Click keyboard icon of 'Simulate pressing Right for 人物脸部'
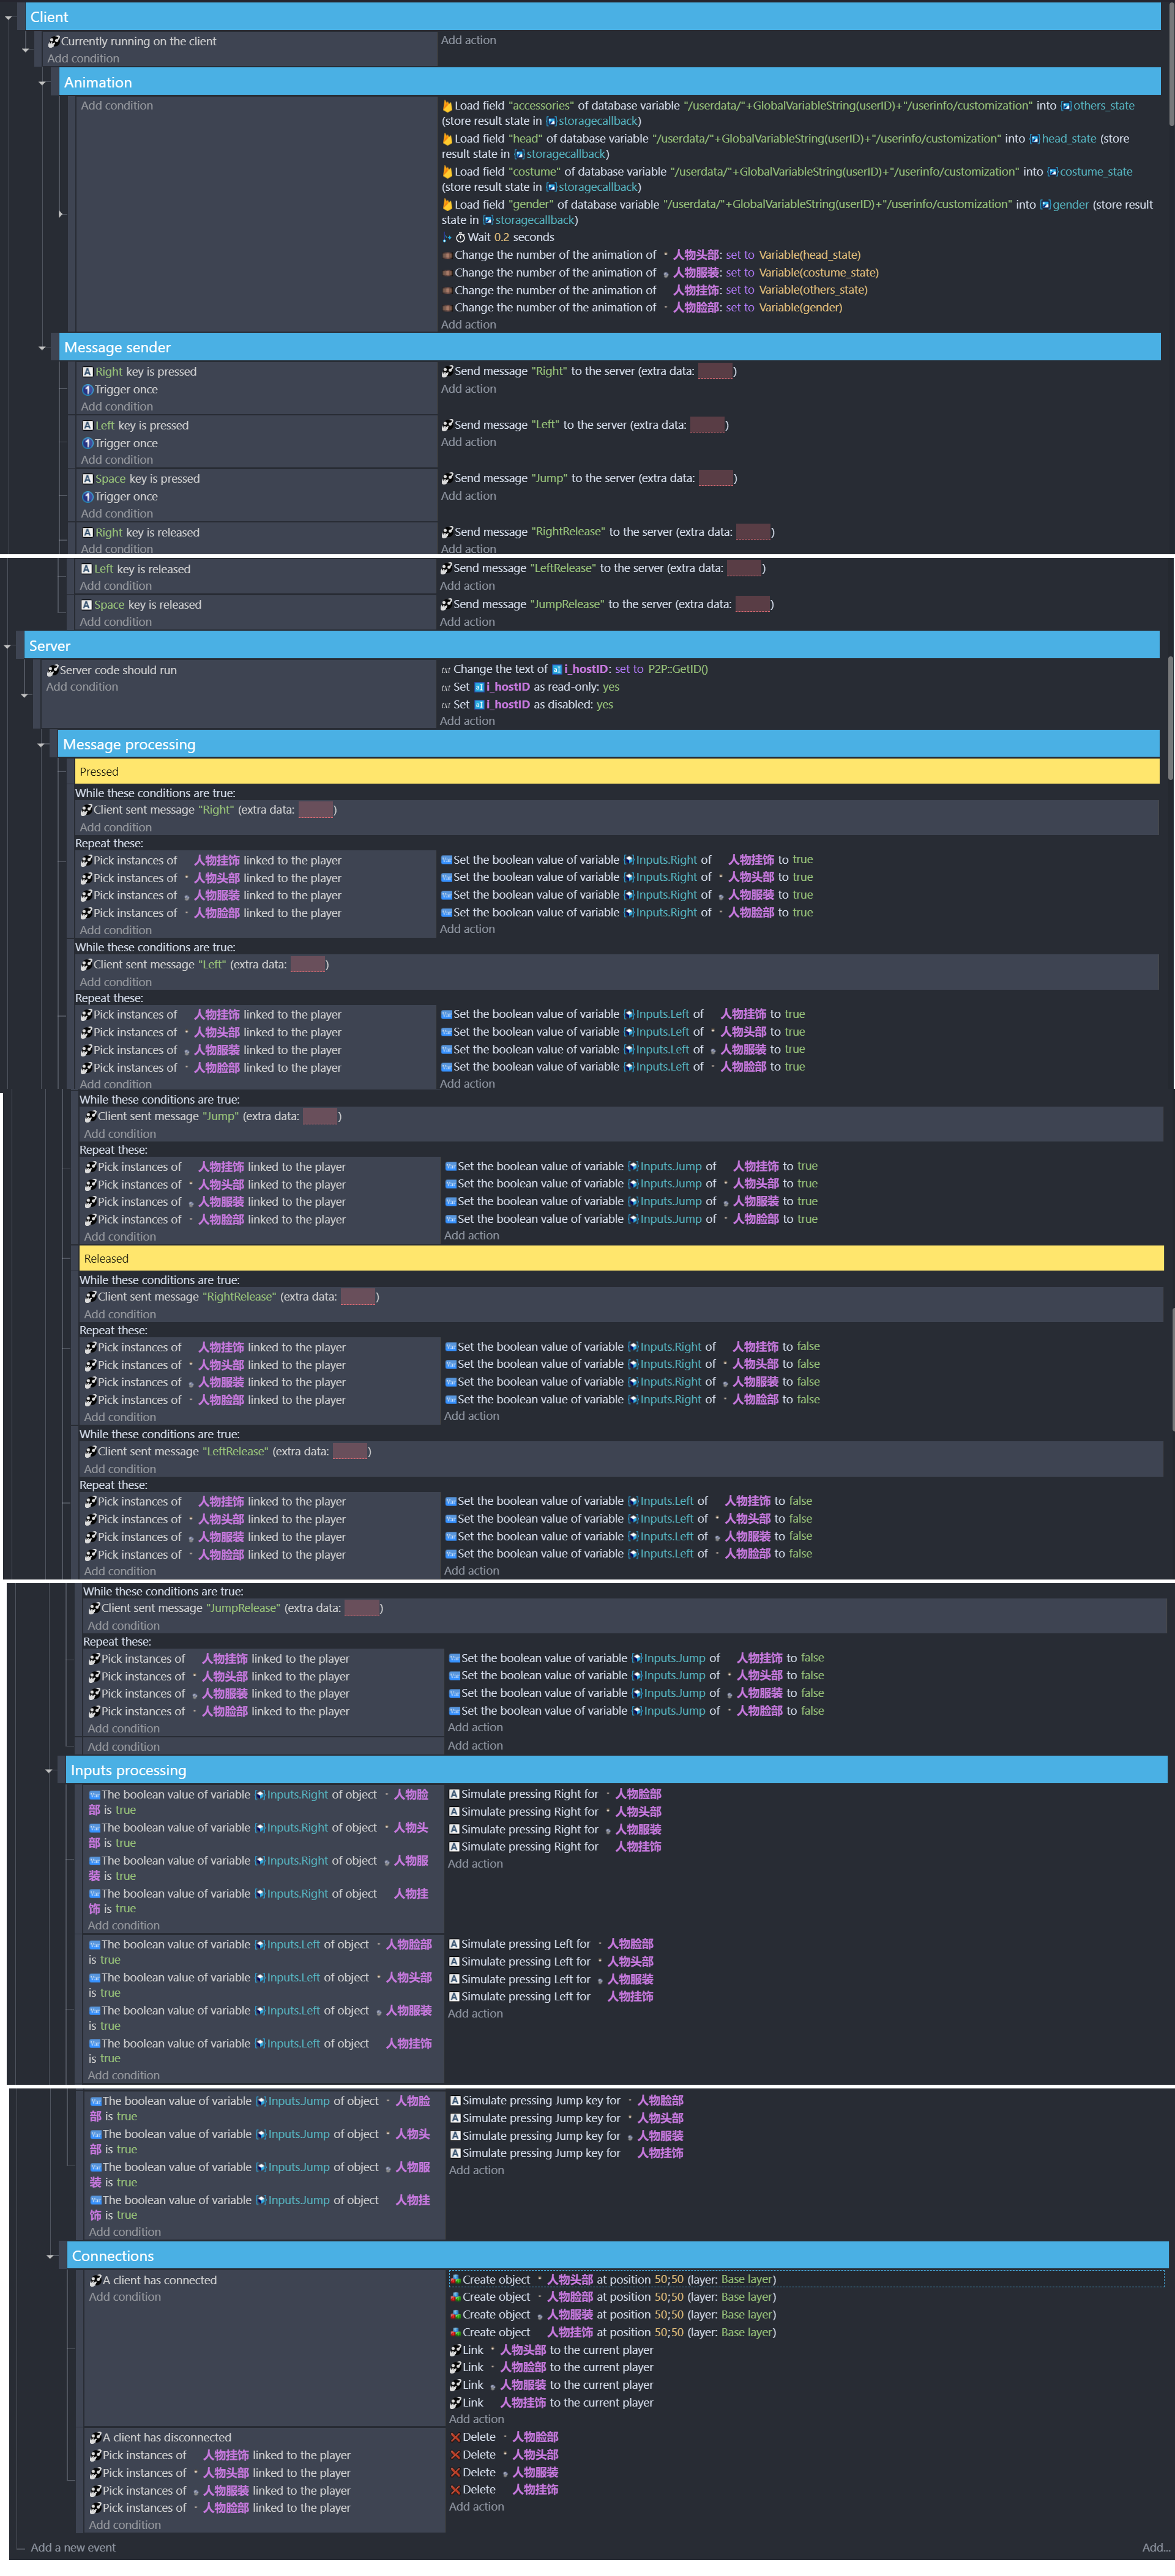1175x2576 pixels. pos(455,1795)
